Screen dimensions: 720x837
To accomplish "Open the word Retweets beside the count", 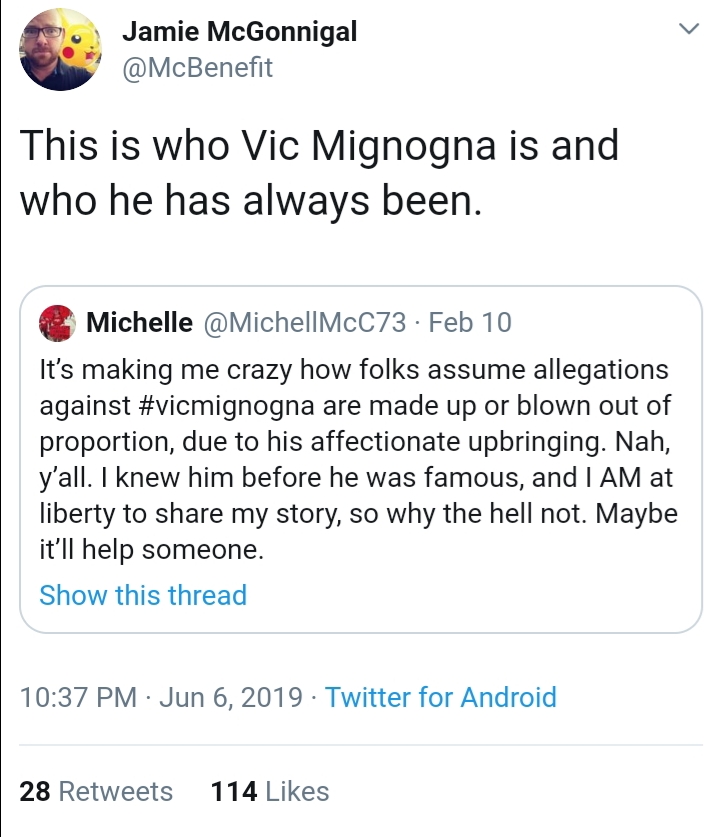I will click(x=116, y=791).
